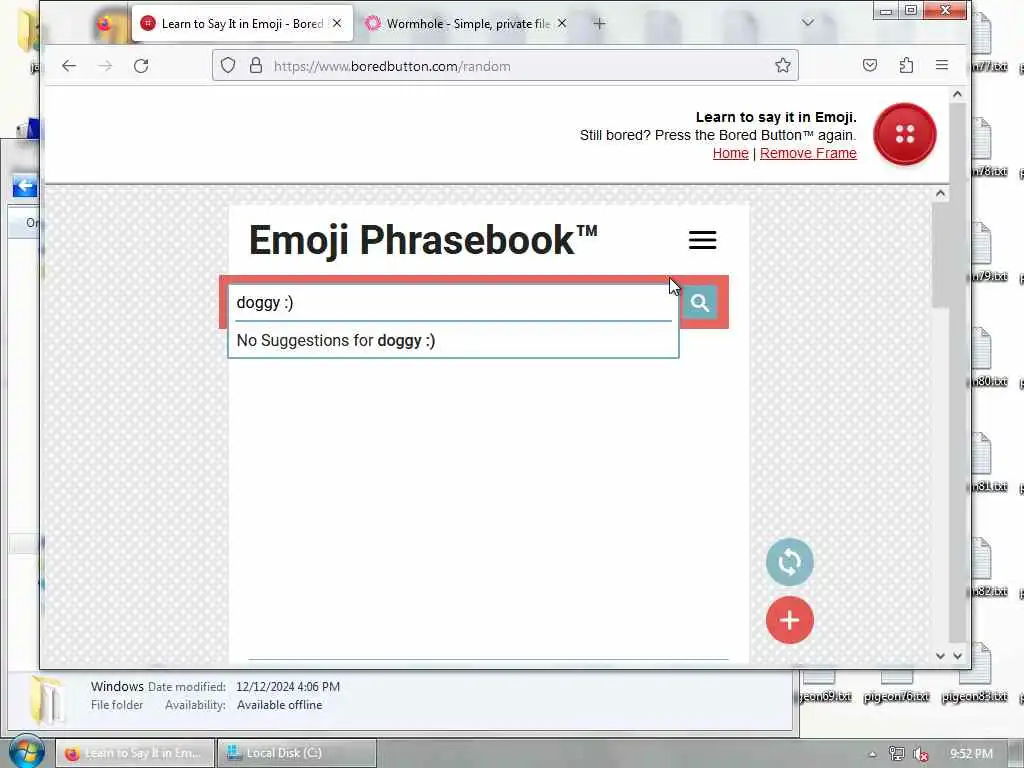
Task: Open the Home link
Action: tap(730, 153)
